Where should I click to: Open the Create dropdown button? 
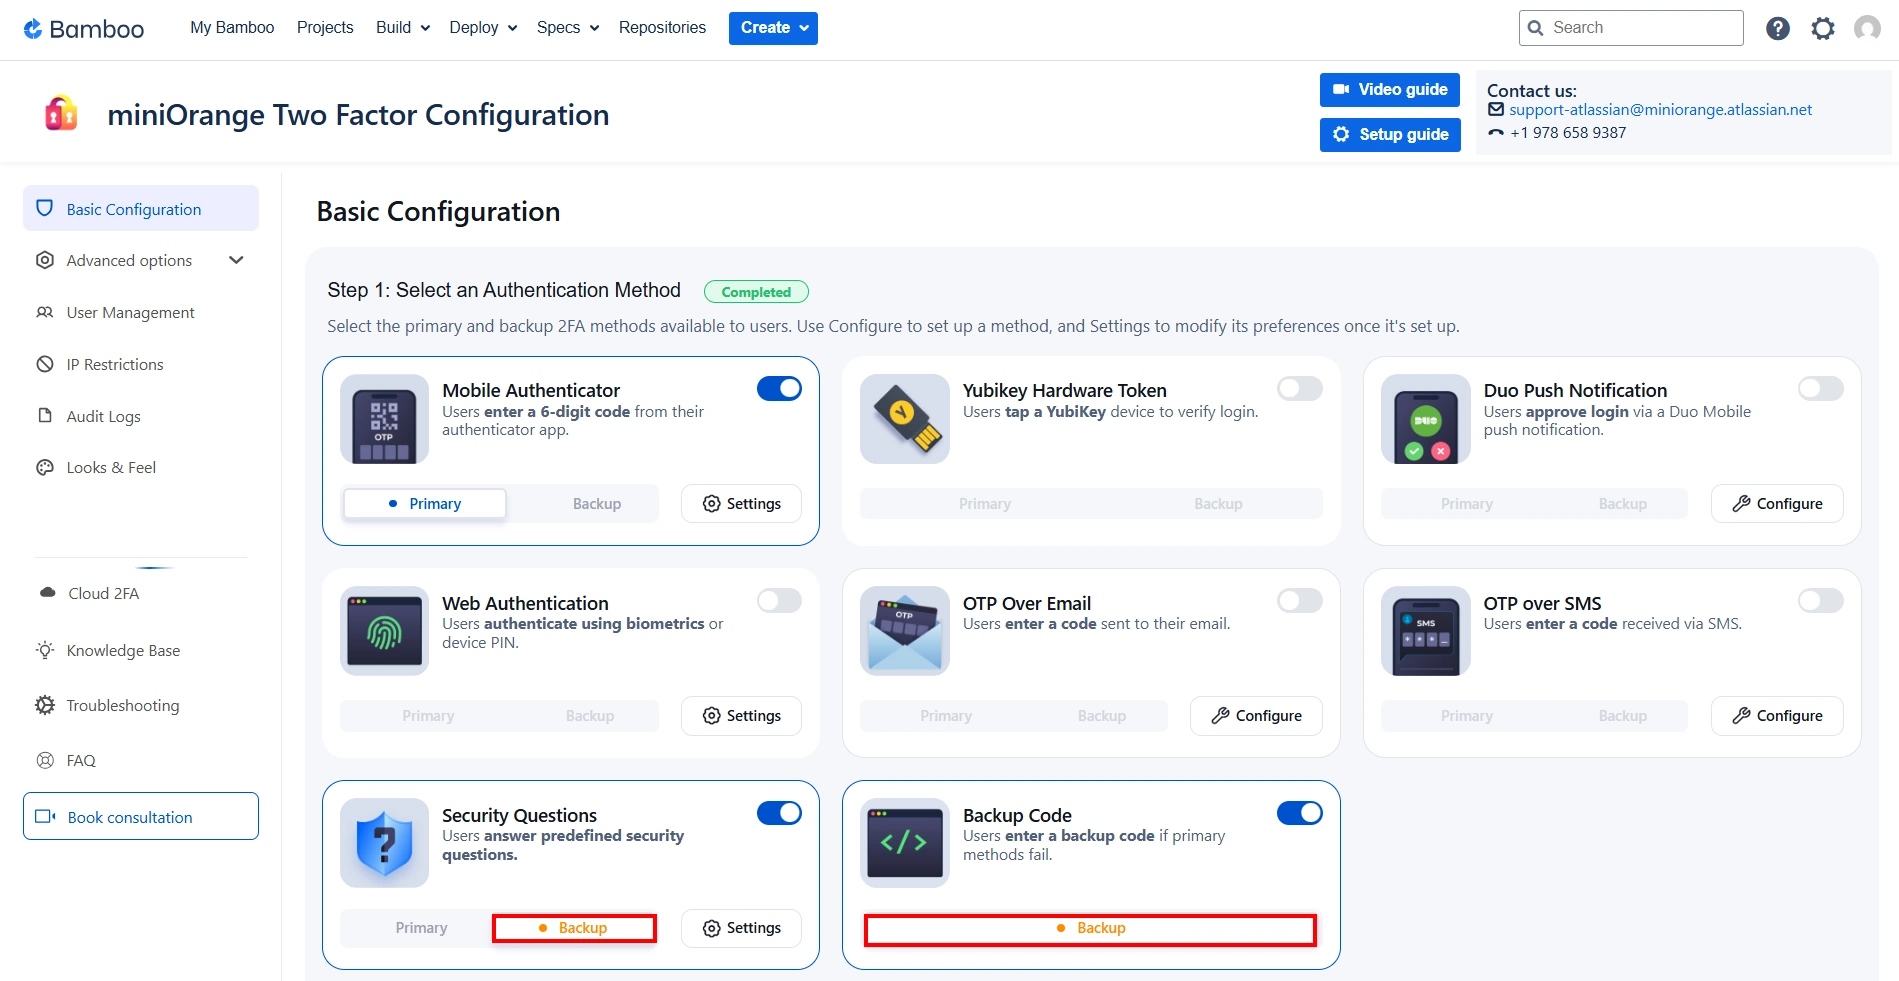click(773, 28)
